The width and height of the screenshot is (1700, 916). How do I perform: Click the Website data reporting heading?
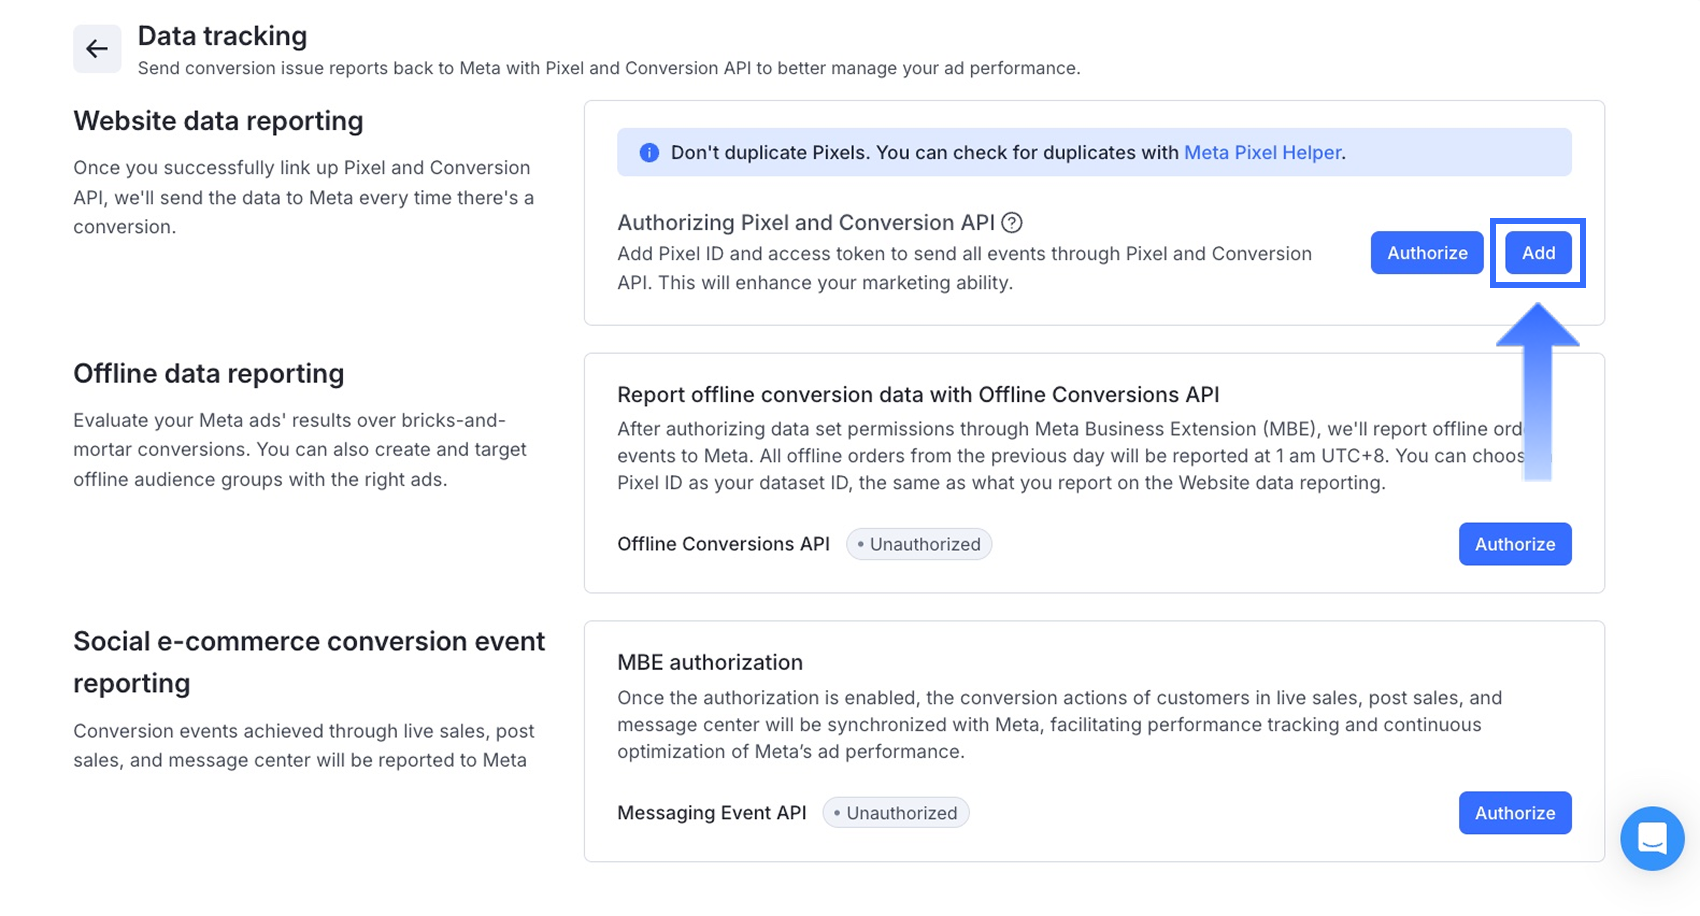(x=218, y=121)
